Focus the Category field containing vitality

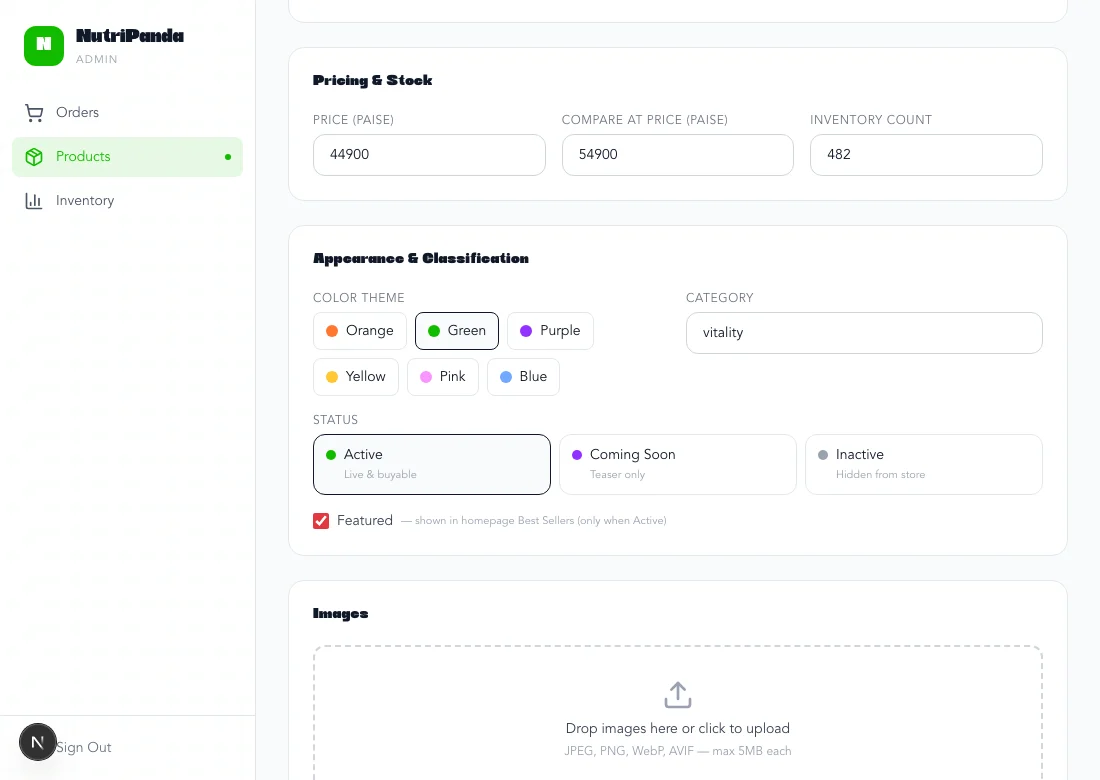[864, 332]
